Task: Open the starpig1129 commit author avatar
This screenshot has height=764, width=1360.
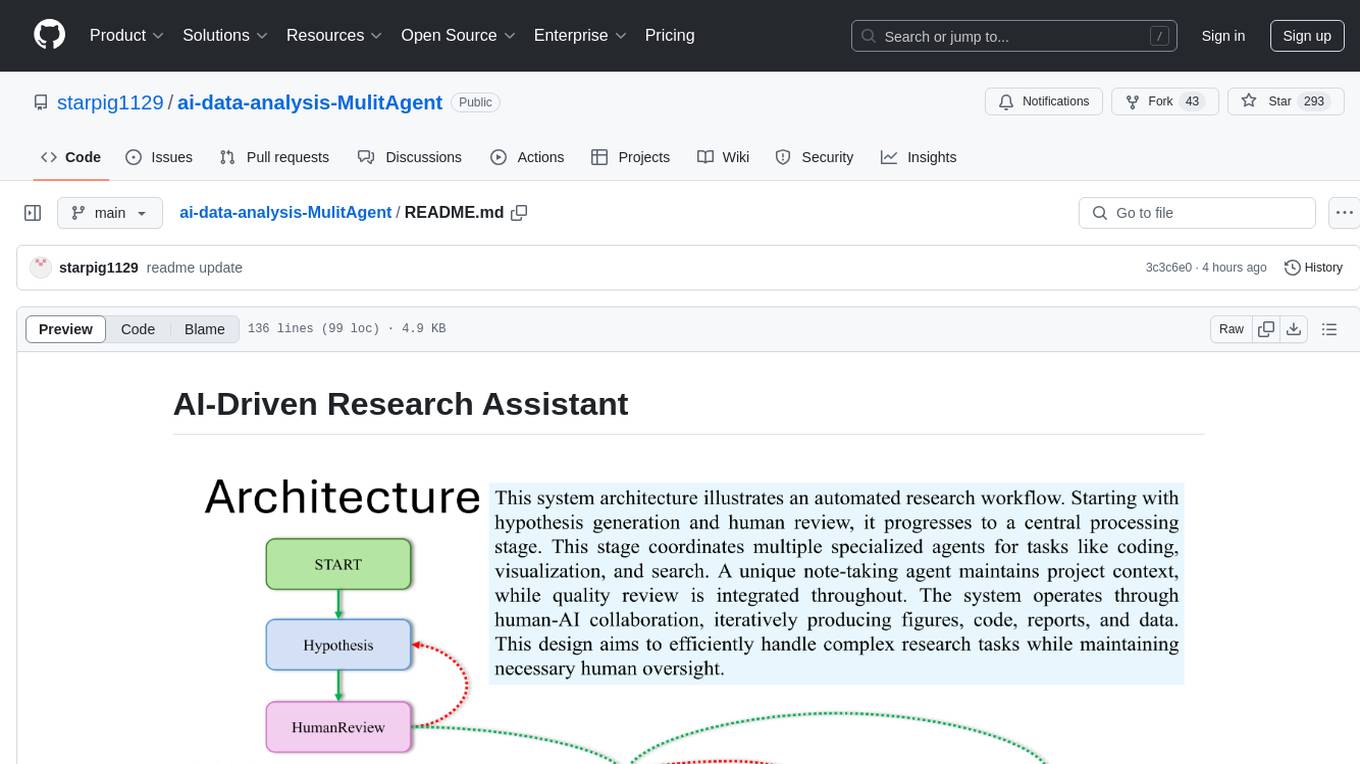Action: (x=41, y=267)
